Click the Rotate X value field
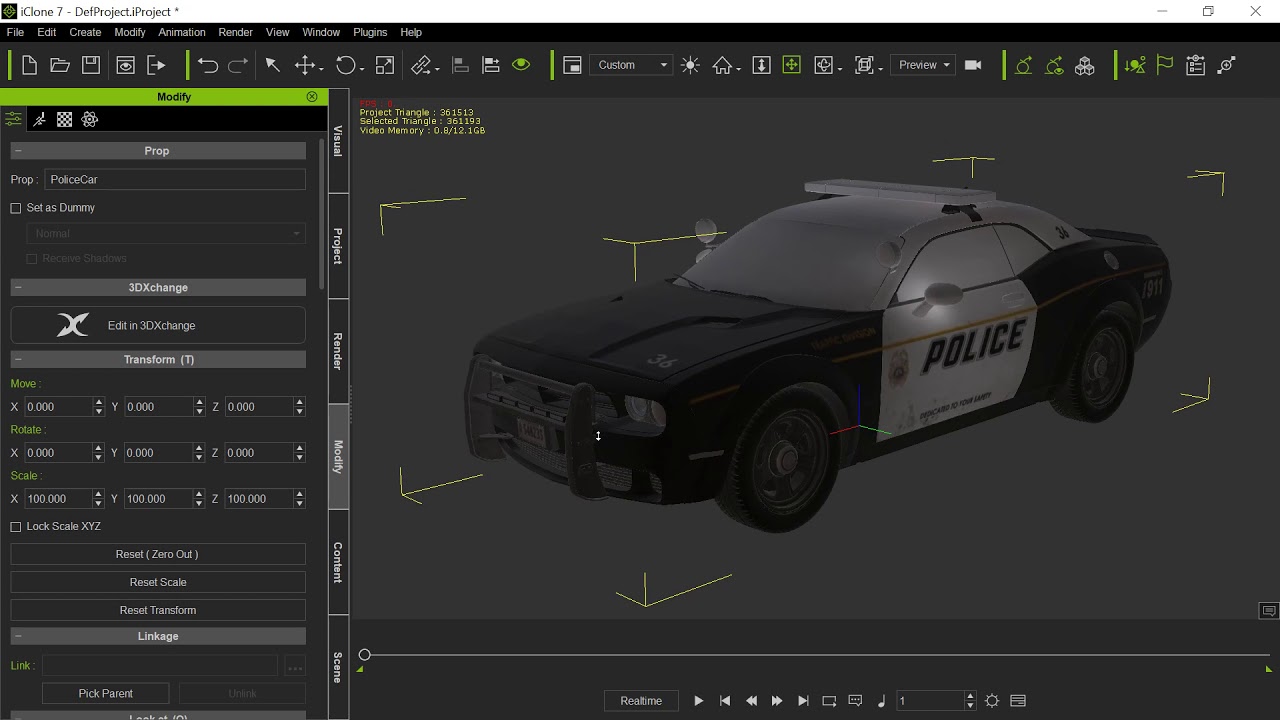1280x720 pixels. (x=58, y=454)
